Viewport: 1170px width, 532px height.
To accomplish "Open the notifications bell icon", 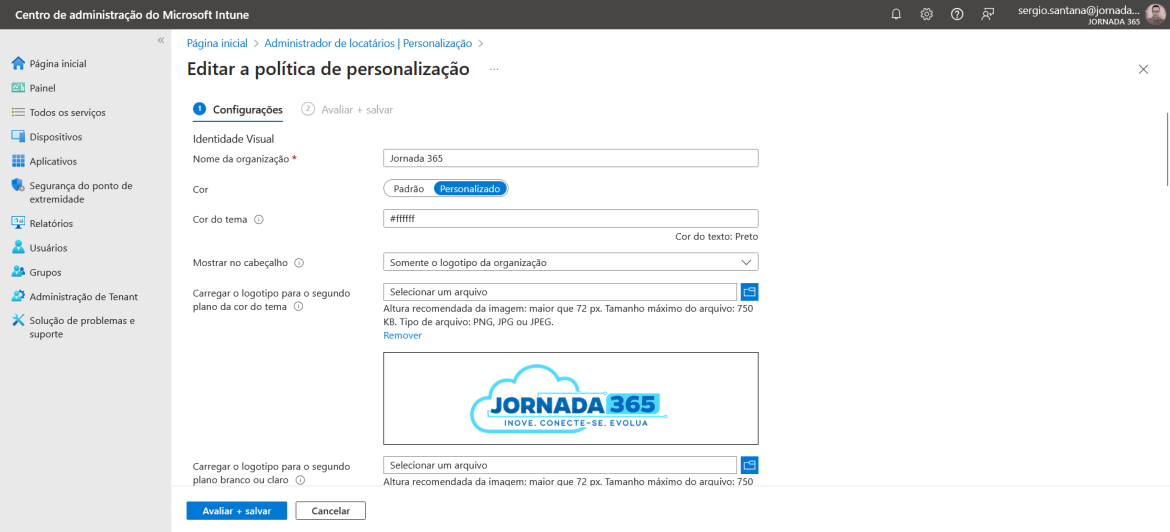I will pos(896,14).
